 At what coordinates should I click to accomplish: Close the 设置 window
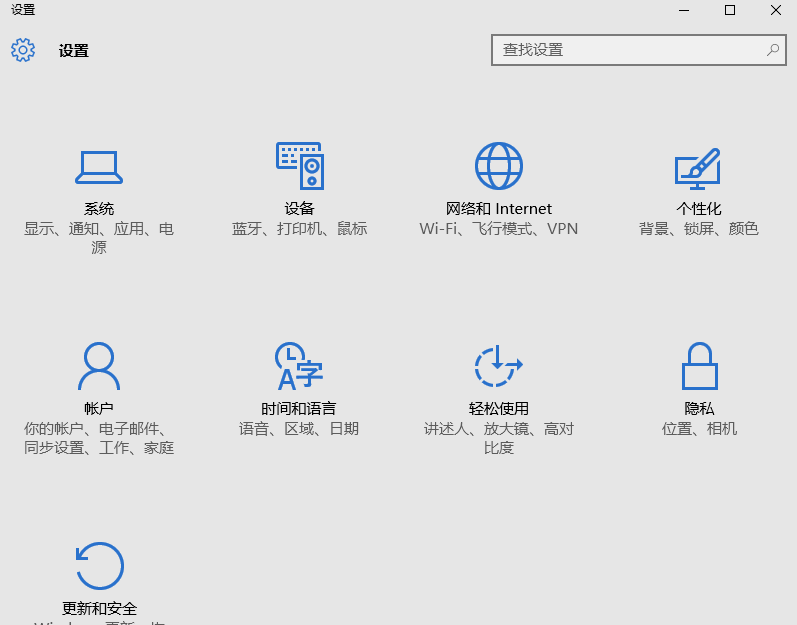click(776, 10)
